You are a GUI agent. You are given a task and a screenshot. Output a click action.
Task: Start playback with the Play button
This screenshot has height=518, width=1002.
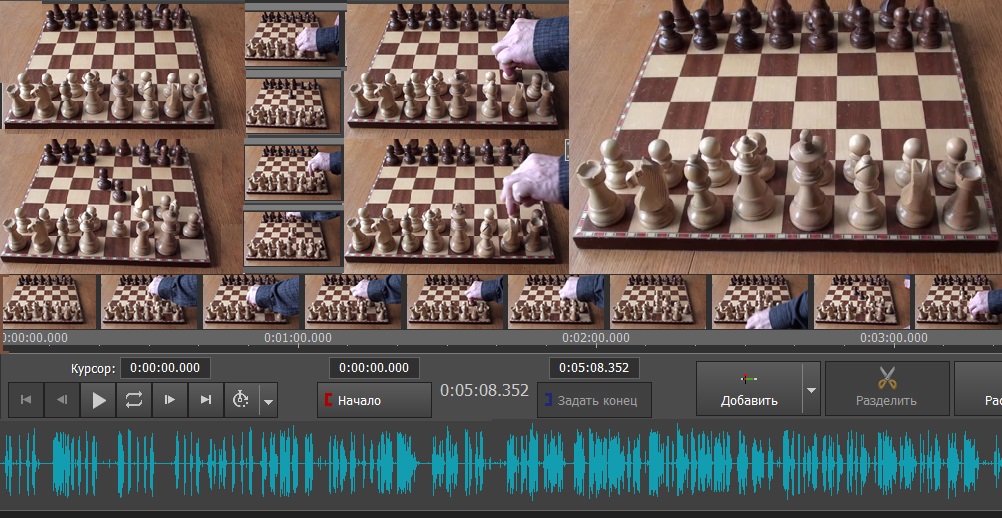[98, 400]
